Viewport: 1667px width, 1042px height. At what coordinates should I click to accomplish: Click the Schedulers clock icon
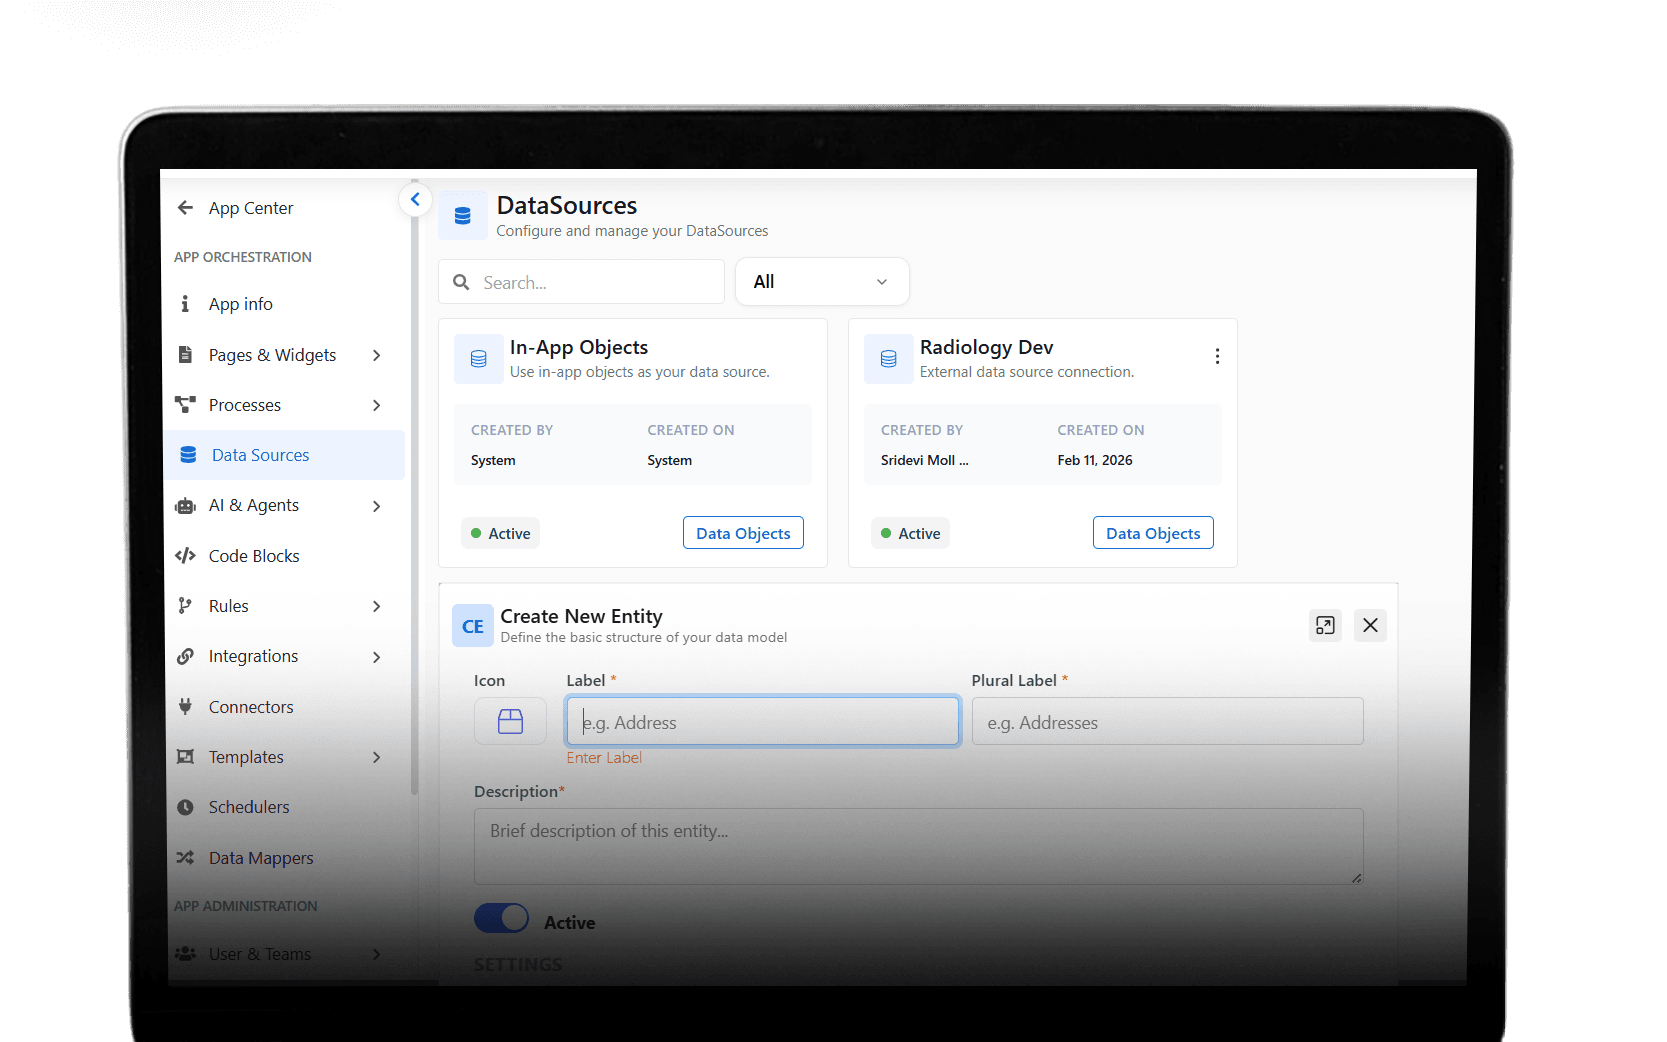tap(187, 806)
